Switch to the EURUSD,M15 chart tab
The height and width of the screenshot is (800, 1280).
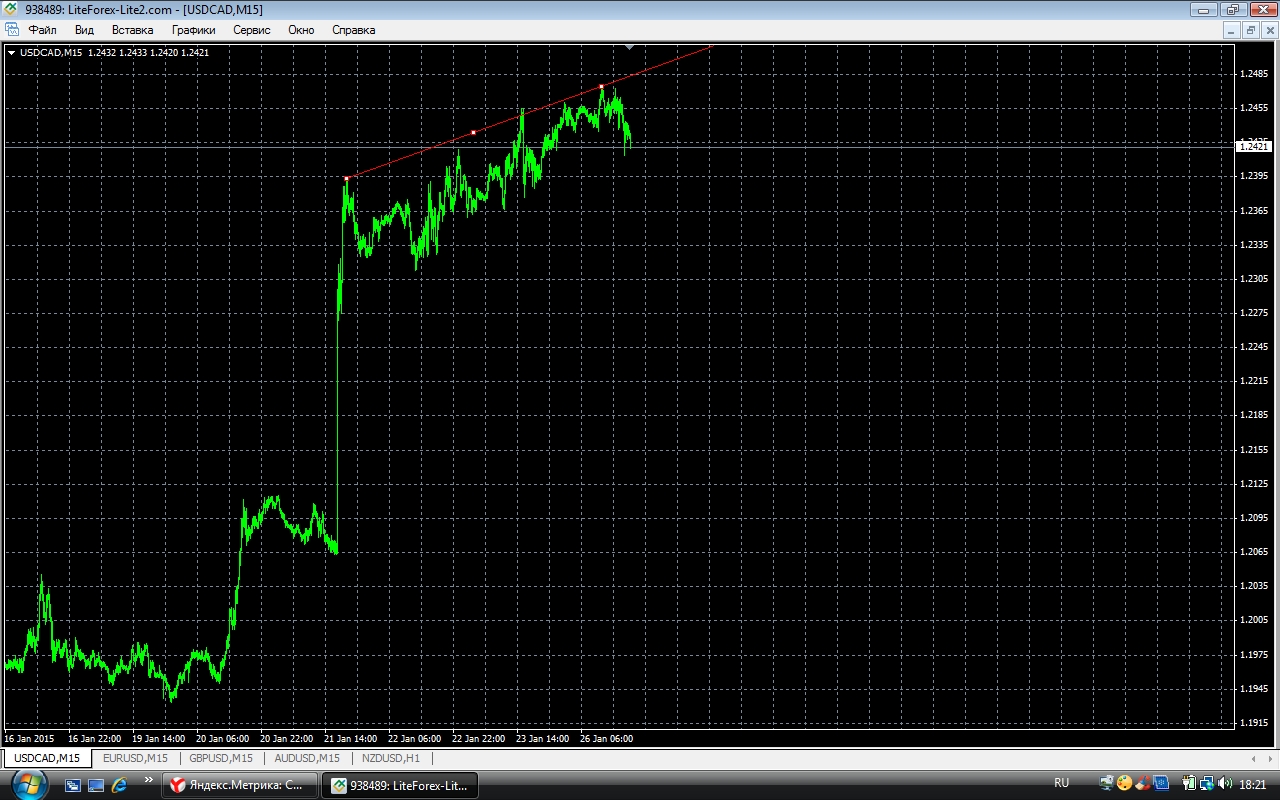pos(135,758)
